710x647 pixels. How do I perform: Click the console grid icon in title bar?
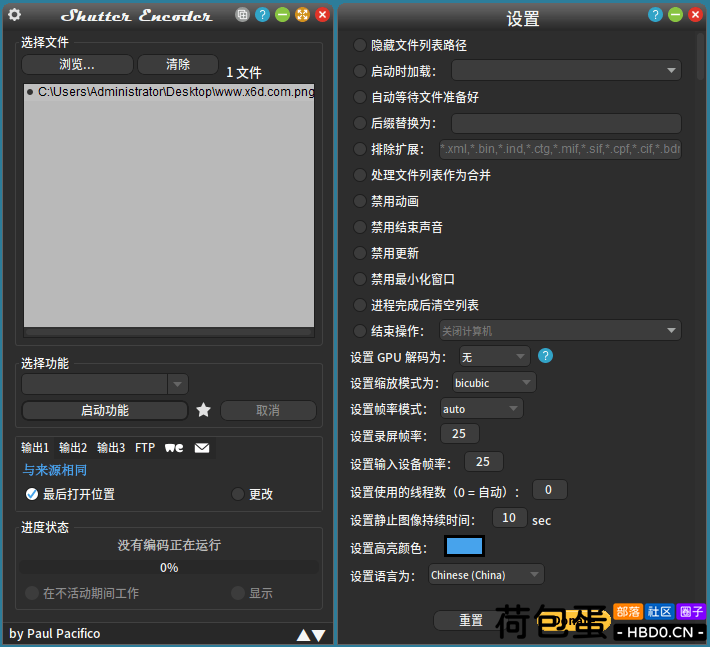pos(242,15)
